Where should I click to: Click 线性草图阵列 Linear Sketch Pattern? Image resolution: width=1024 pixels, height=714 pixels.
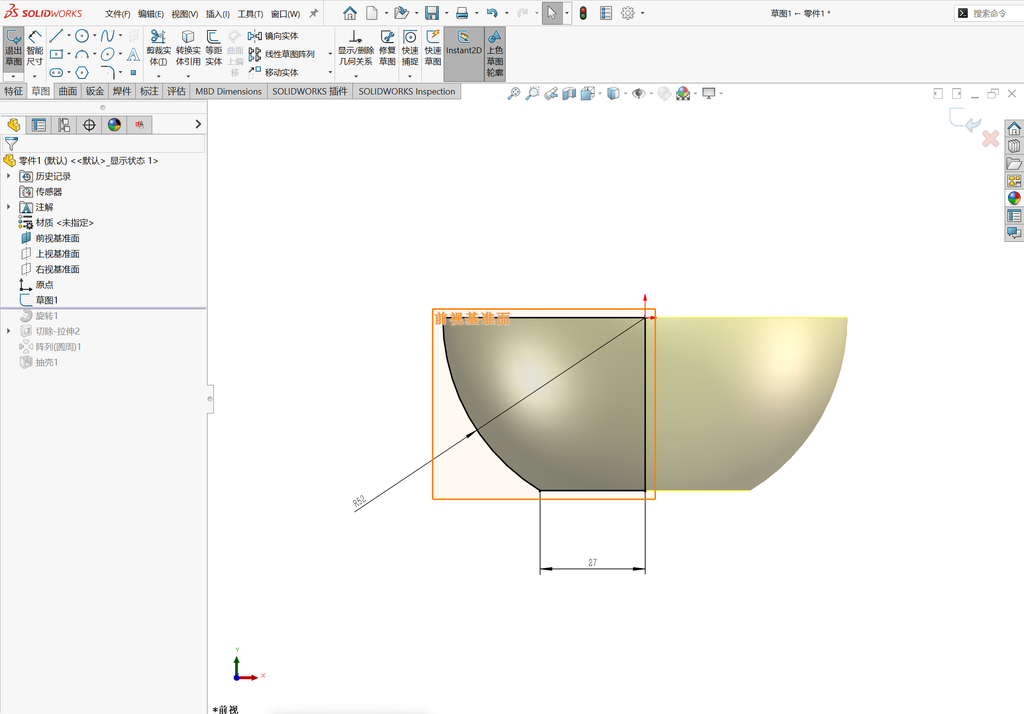281,54
